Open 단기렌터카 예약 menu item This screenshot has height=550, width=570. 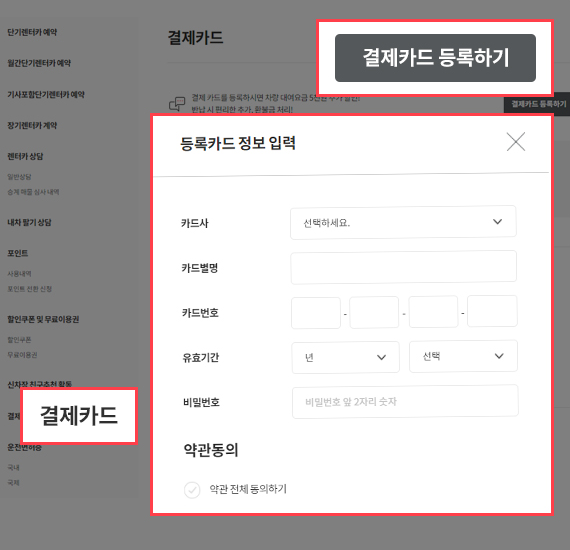tap(32, 32)
